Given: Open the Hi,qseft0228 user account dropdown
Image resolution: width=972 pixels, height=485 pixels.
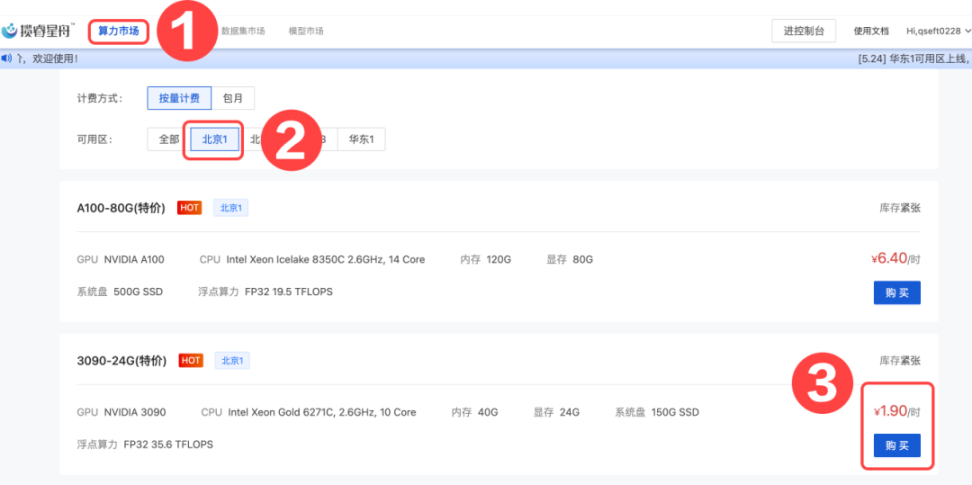Looking at the screenshot, I should [x=937, y=31].
